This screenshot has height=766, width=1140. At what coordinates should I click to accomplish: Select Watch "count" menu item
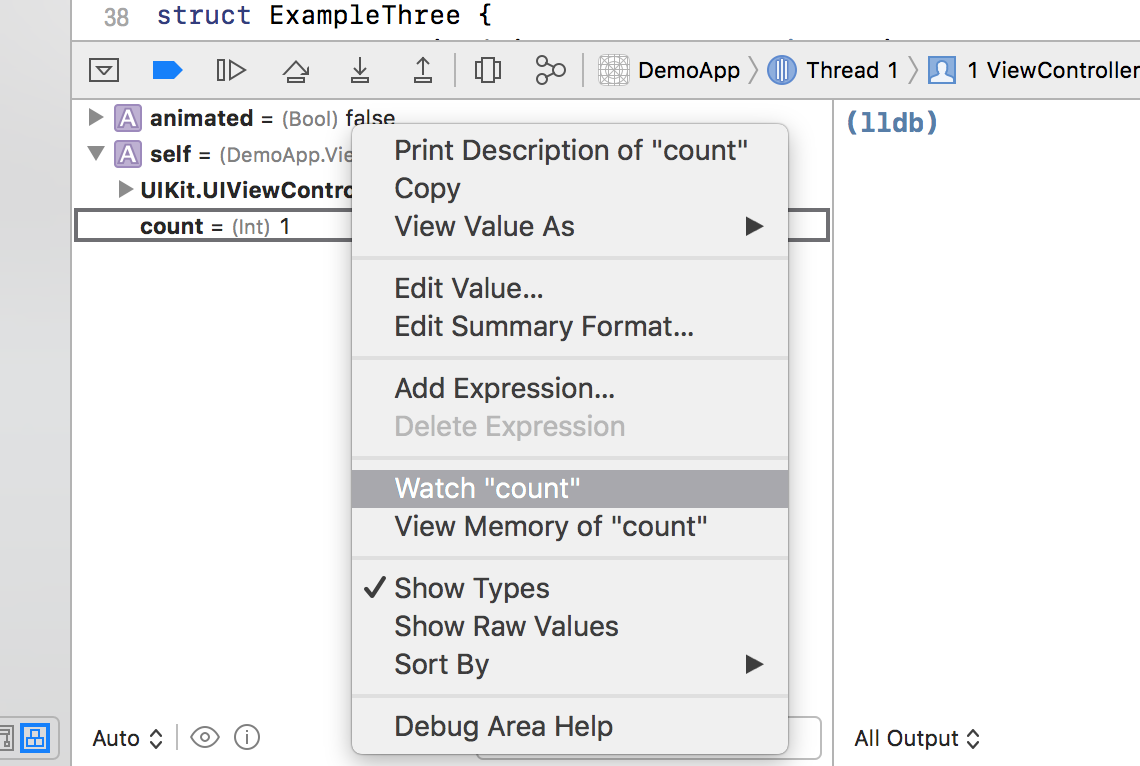pos(487,488)
